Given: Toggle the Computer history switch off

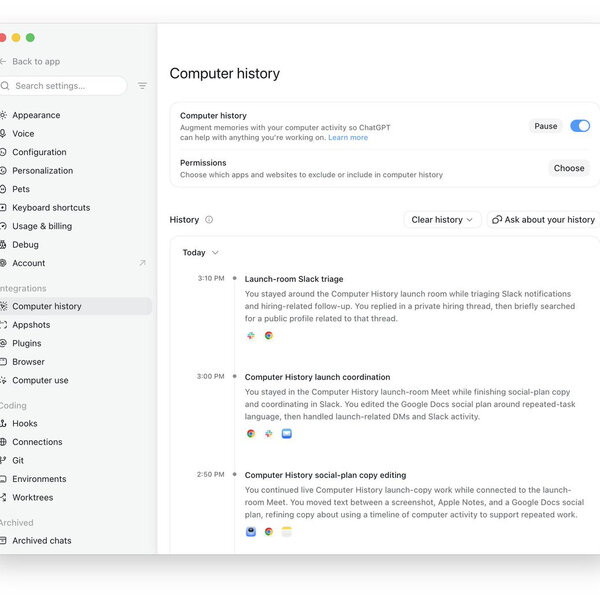Looking at the screenshot, I should pyautogui.click(x=580, y=126).
